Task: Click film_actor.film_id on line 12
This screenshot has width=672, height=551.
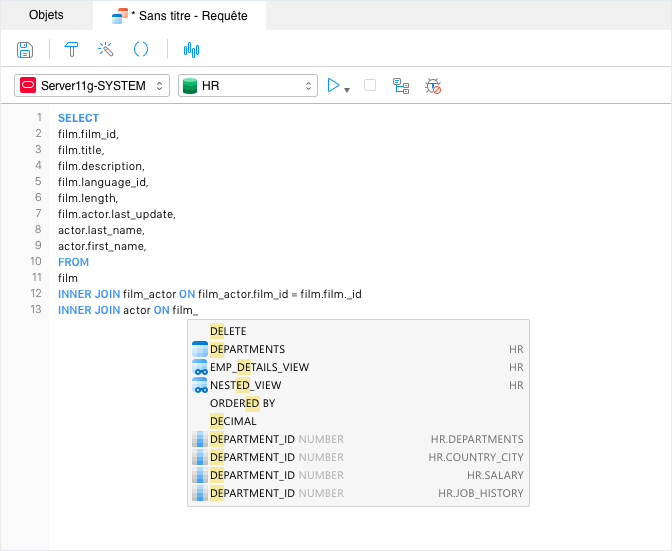Action: pyautogui.click(x=243, y=294)
